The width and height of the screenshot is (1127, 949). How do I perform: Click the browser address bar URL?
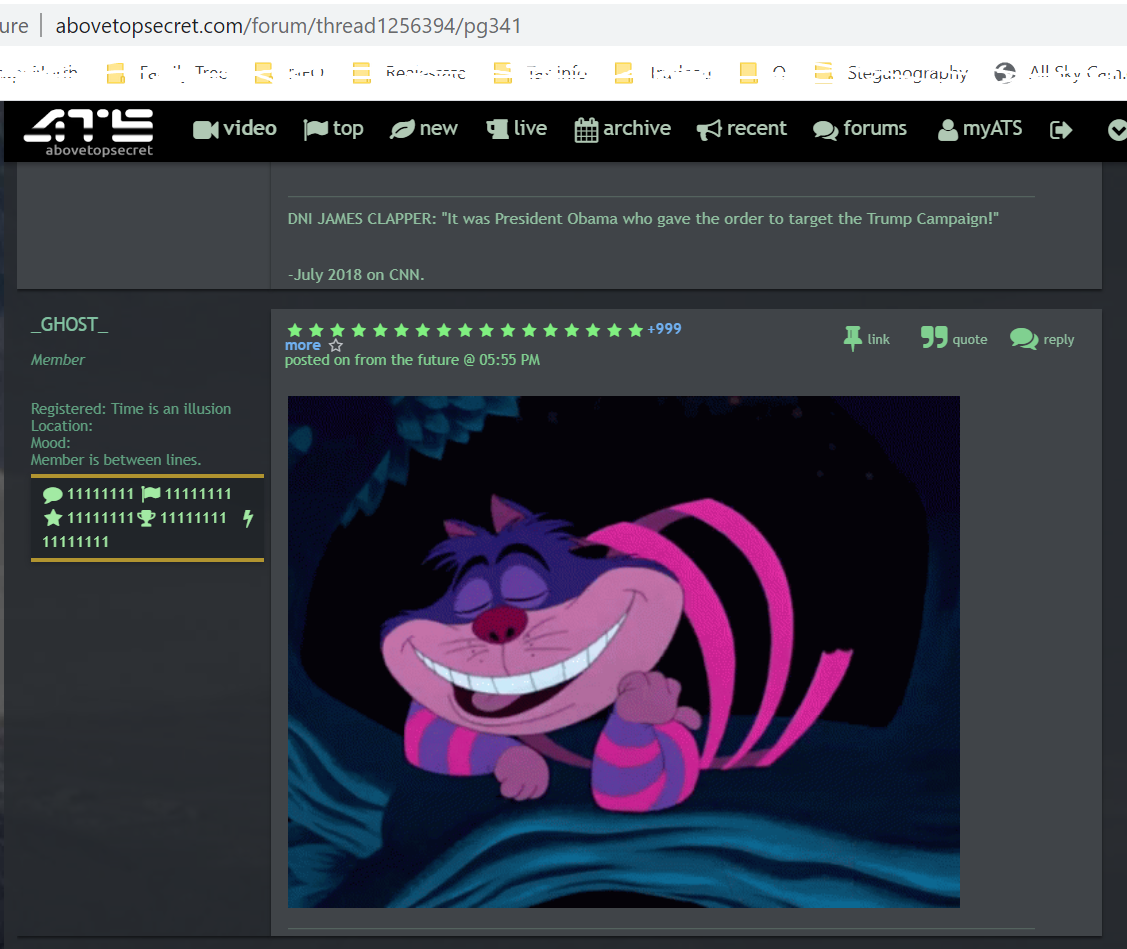(x=288, y=26)
